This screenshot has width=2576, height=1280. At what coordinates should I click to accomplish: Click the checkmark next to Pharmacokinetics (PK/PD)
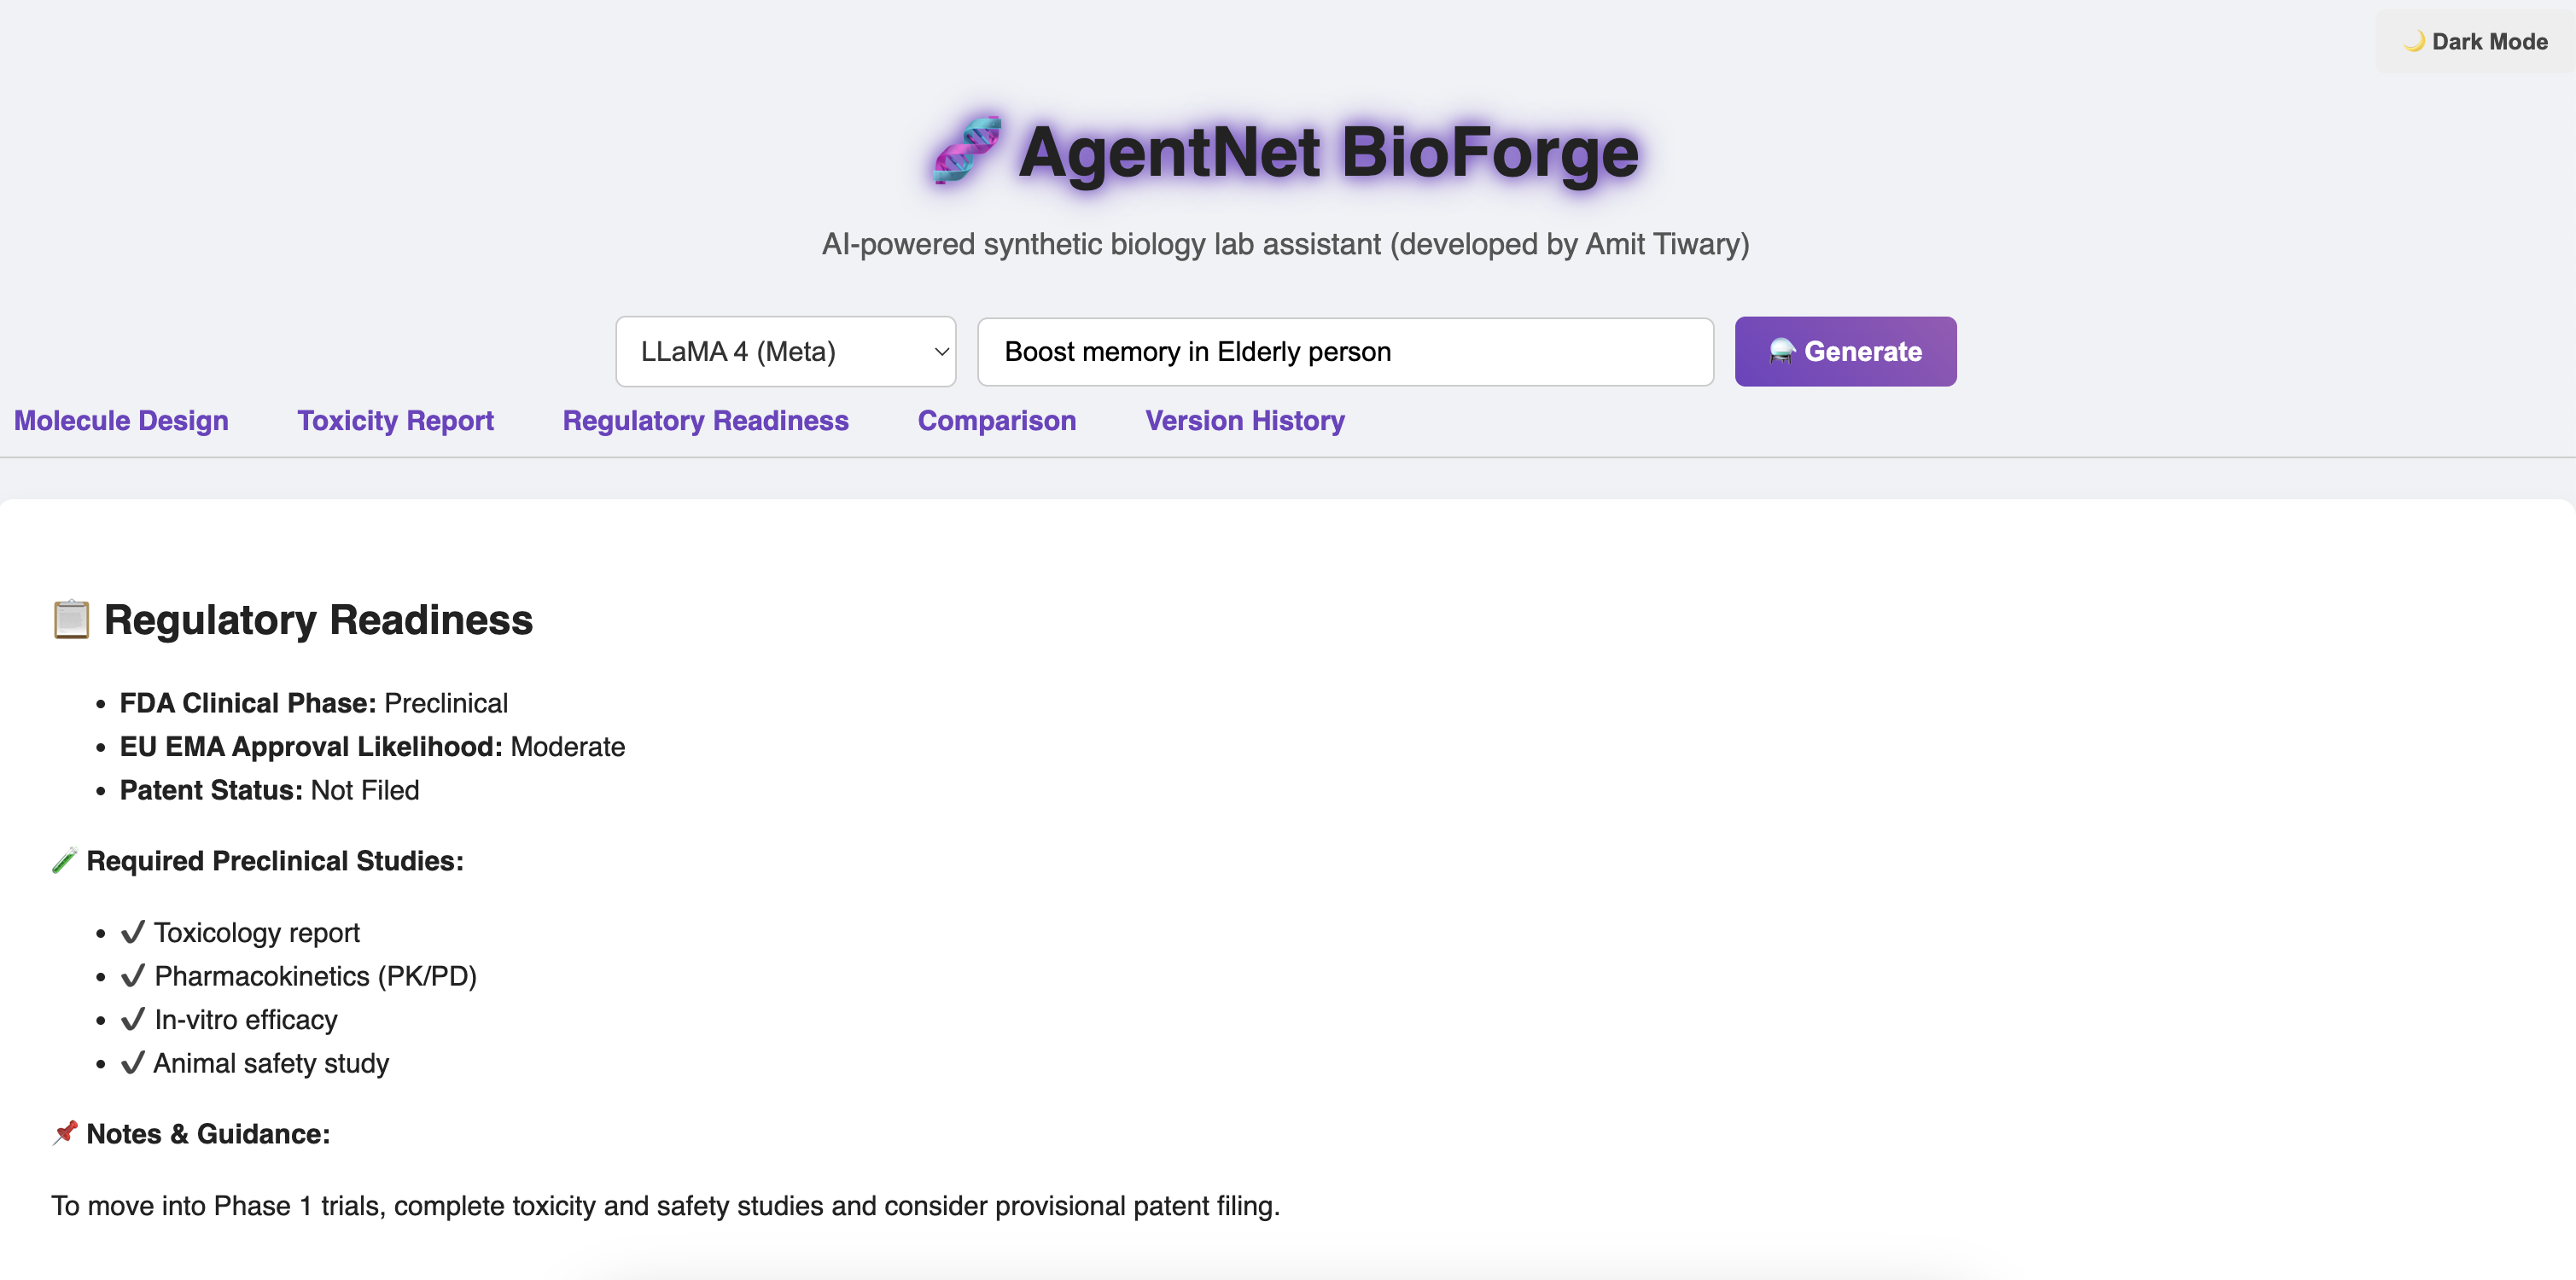[132, 975]
